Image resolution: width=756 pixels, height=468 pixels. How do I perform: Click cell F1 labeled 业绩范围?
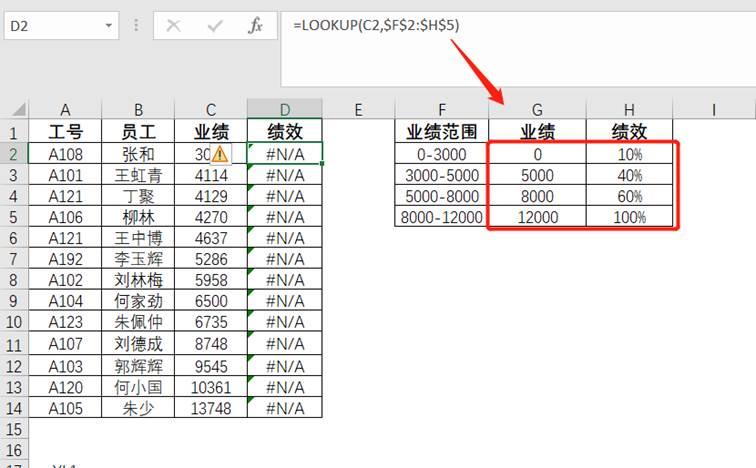point(442,131)
